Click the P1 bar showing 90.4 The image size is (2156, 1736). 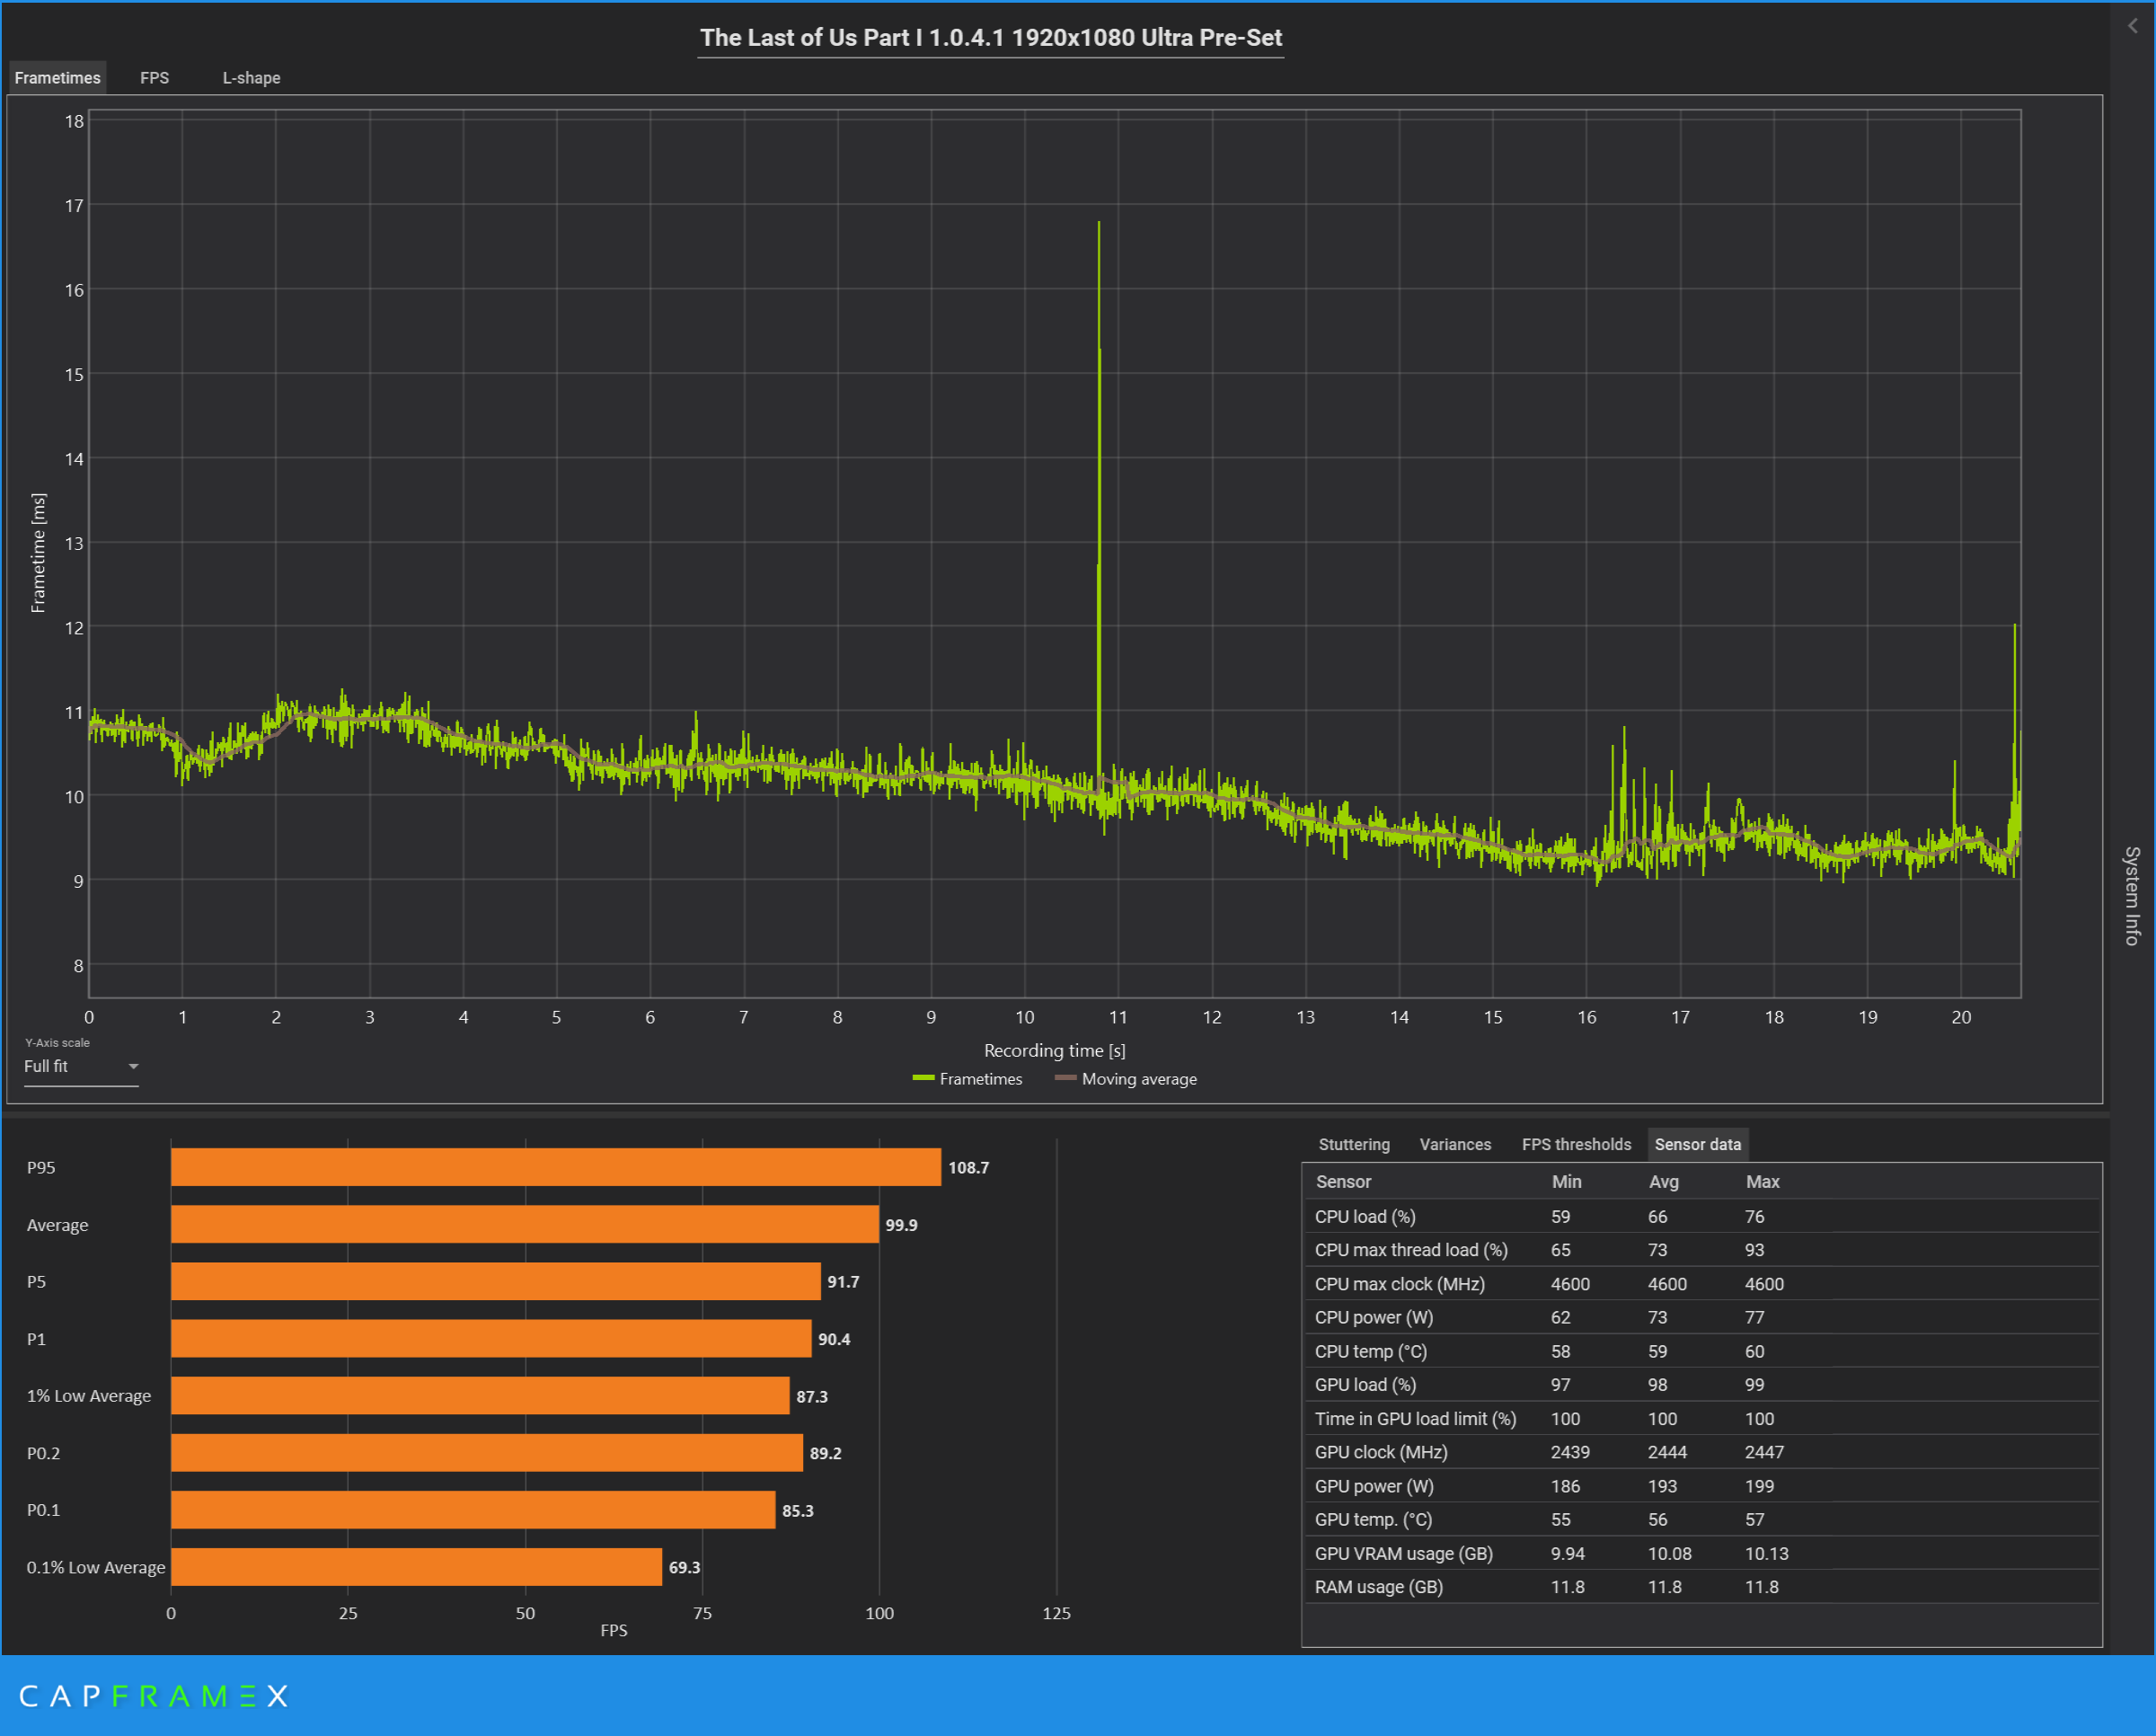[491, 1338]
